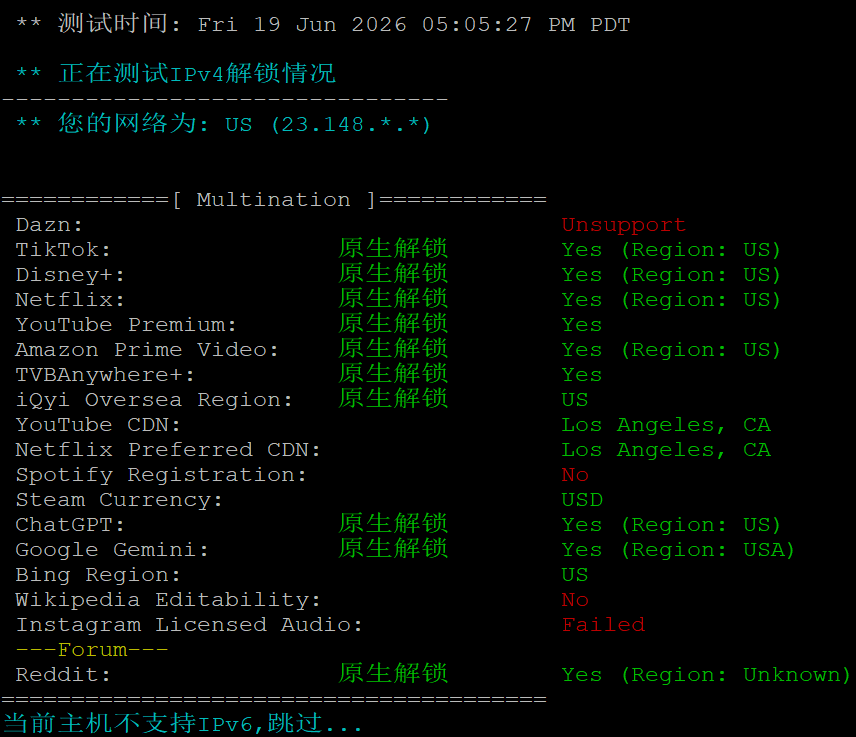856x737 pixels.
Task: Click the 'Yes' result for YouTube Premium
Action: pos(582,325)
